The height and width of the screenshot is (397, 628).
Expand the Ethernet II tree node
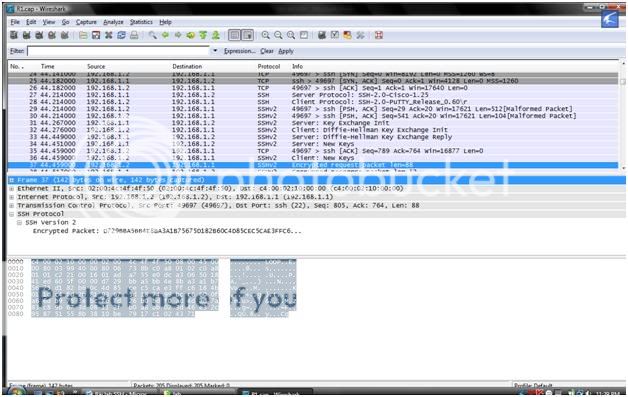[12, 189]
